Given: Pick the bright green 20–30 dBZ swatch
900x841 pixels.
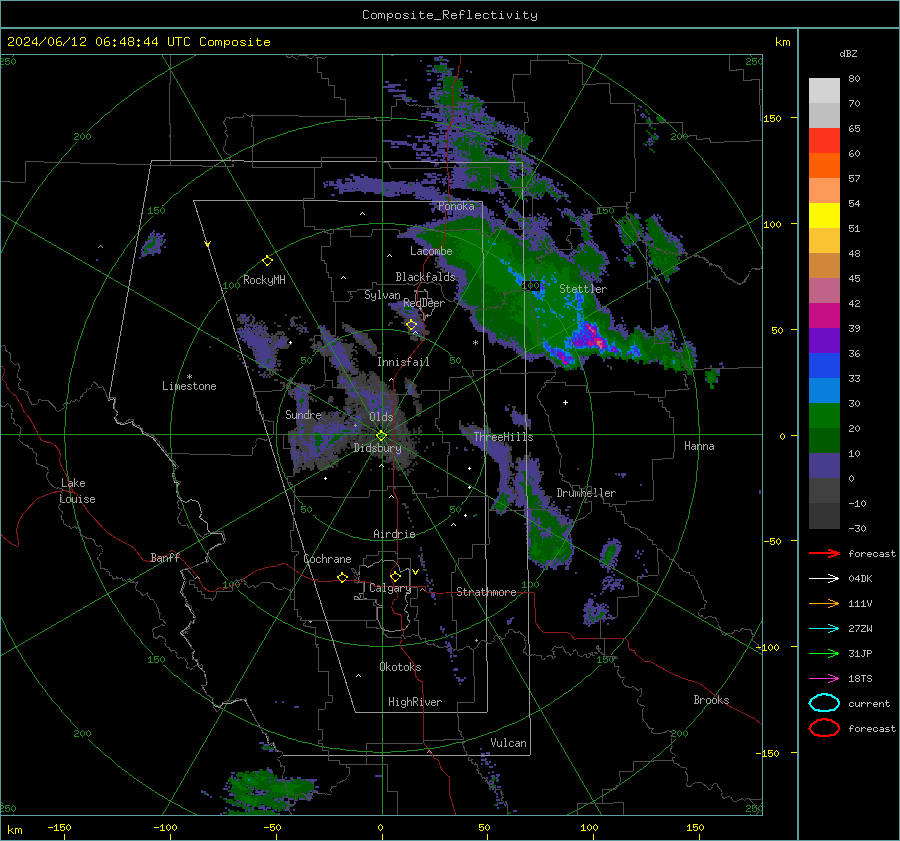Looking at the screenshot, I should click(x=824, y=416).
